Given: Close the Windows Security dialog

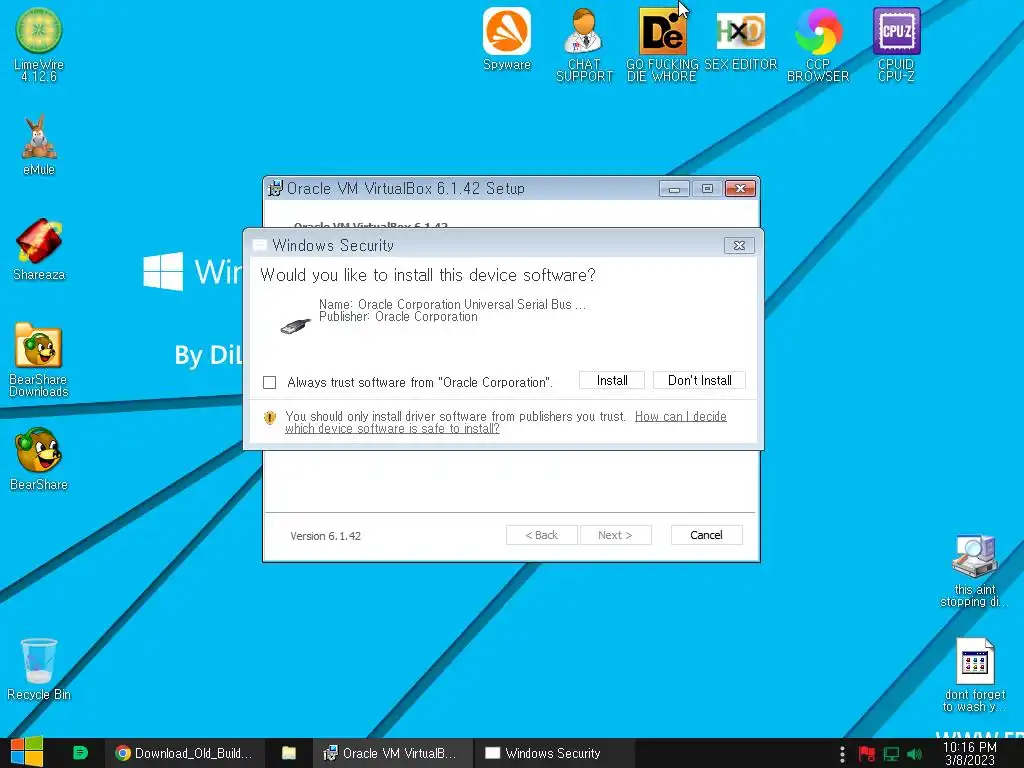Looking at the screenshot, I should pos(739,246).
